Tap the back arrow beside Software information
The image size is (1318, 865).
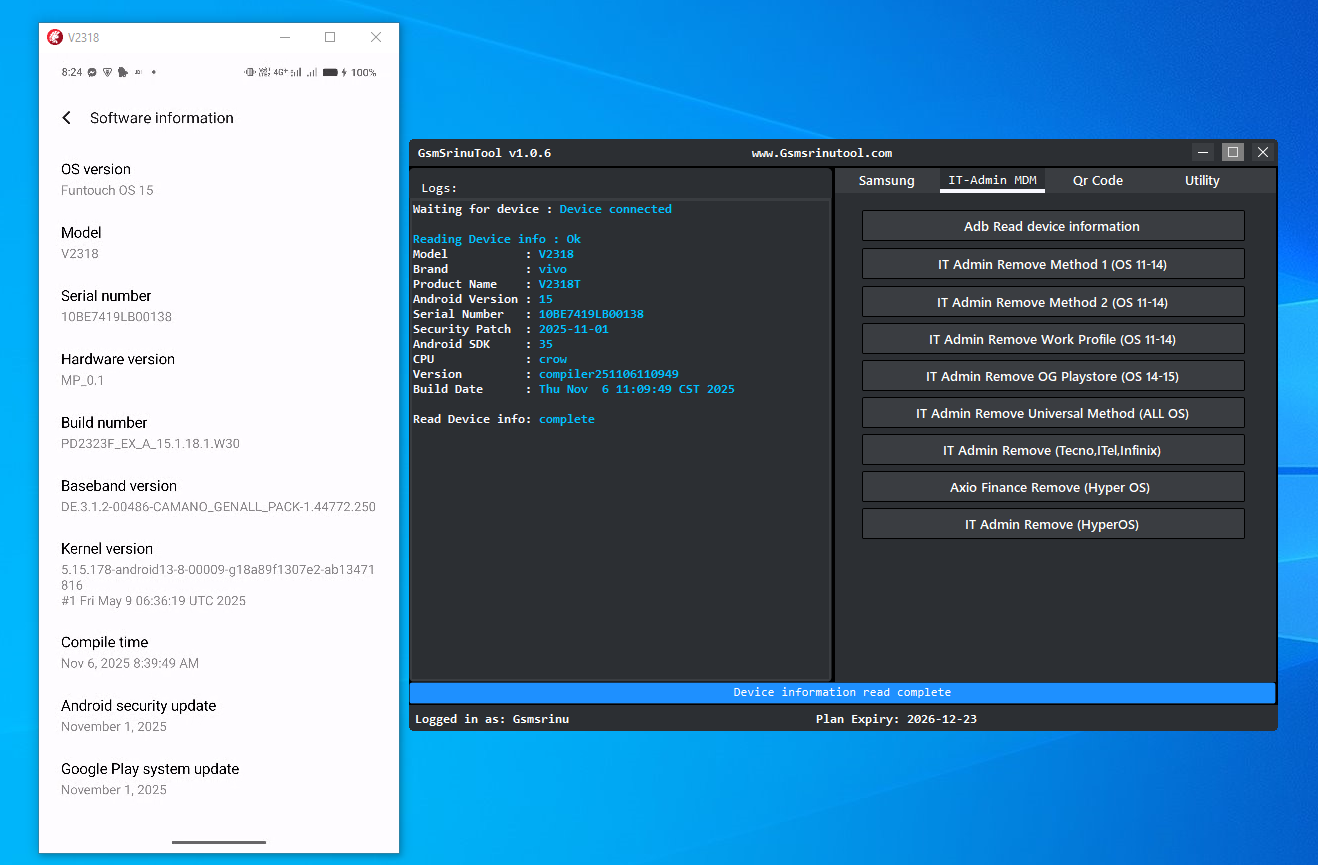(67, 118)
